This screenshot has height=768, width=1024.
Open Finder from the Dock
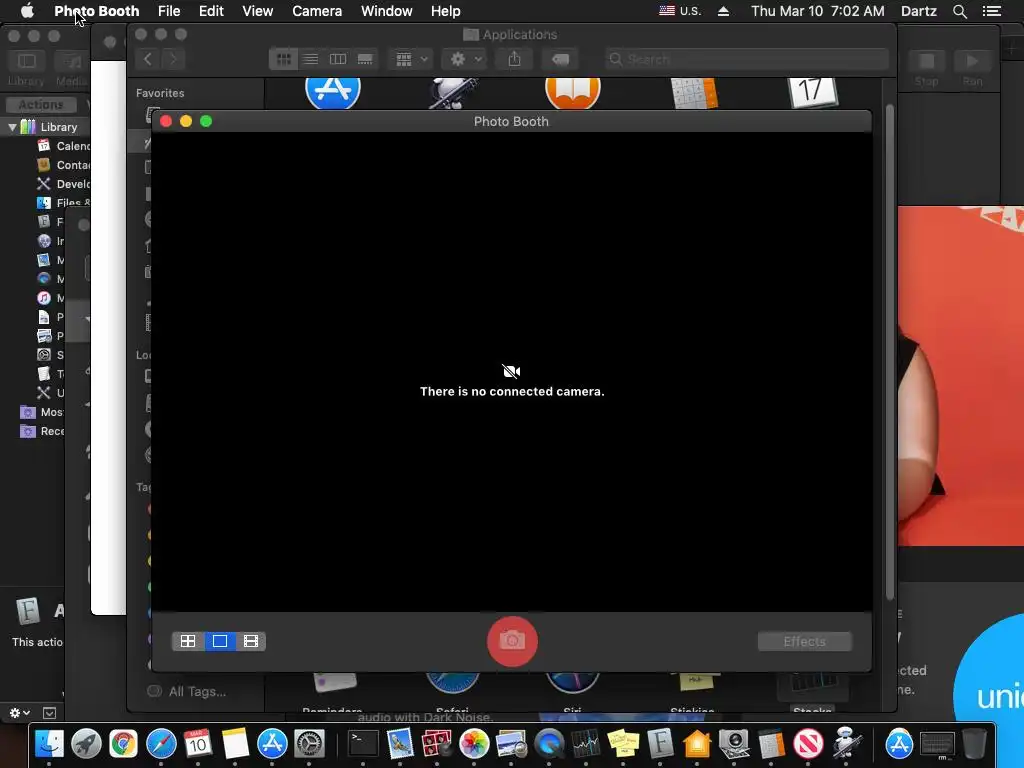point(50,743)
